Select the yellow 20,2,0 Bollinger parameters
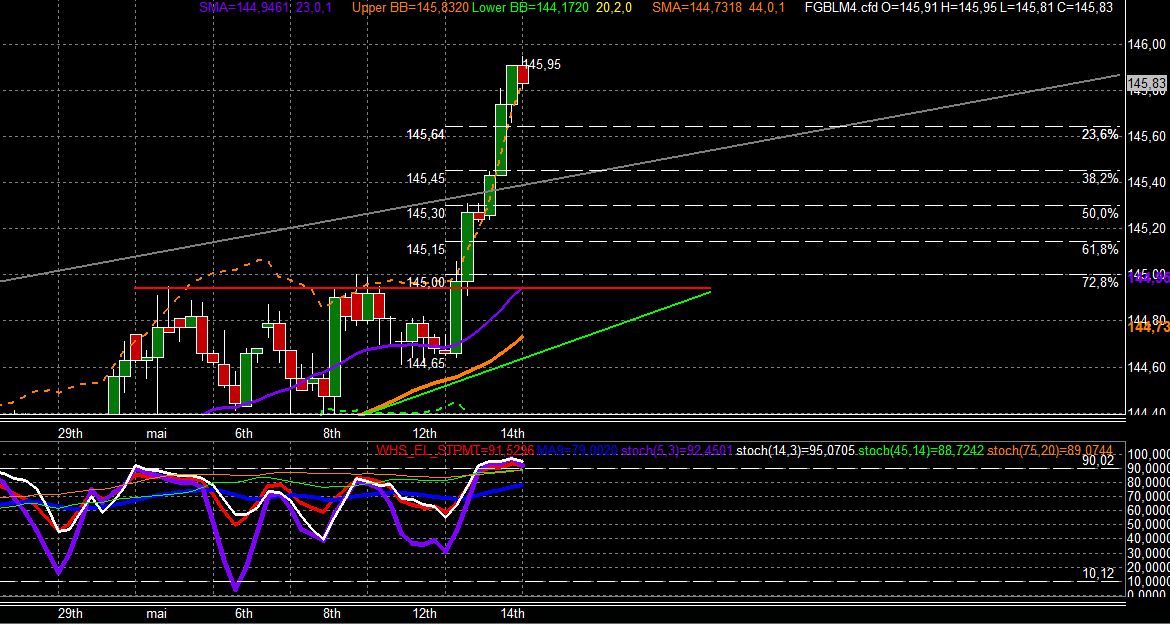The height and width of the screenshot is (624, 1170). pyautogui.click(x=616, y=7)
